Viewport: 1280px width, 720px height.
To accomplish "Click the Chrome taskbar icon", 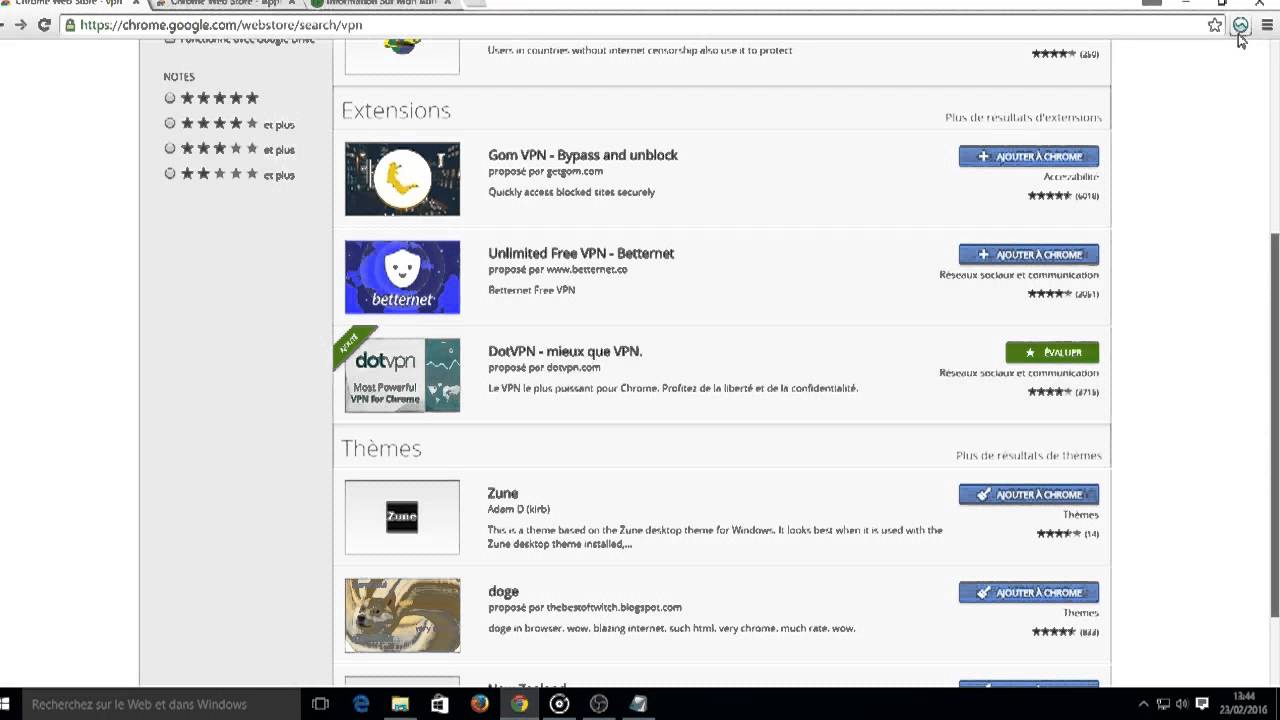I will click(519, 704).
